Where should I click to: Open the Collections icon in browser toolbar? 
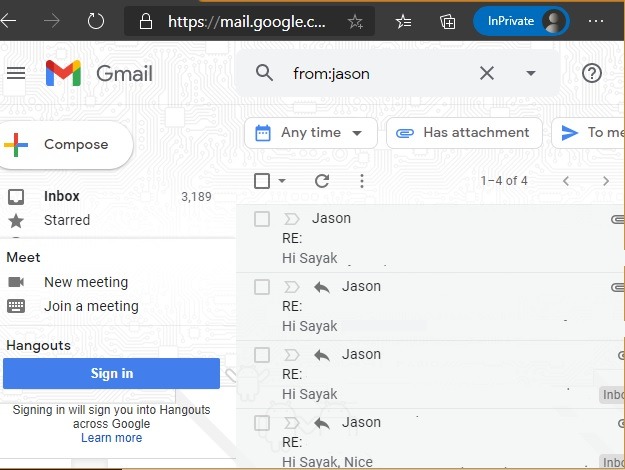(447, 21)
